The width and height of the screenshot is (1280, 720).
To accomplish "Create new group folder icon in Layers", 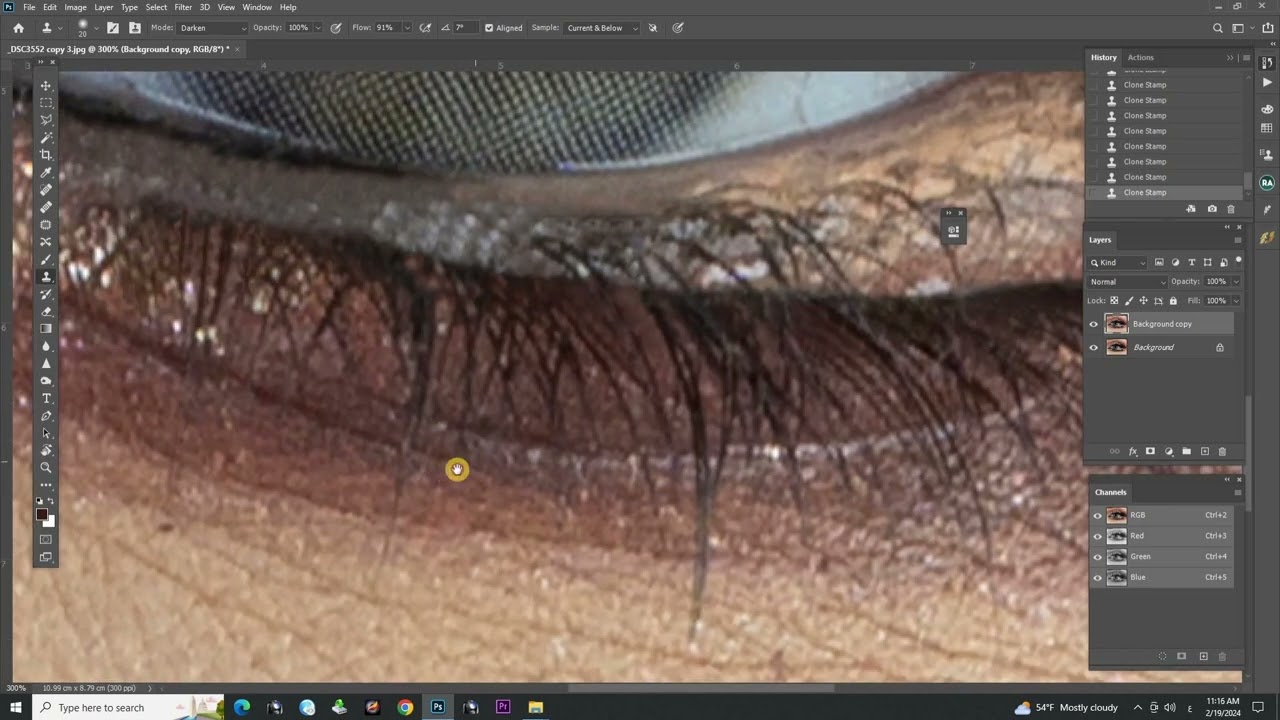I will click(1187, 452).
